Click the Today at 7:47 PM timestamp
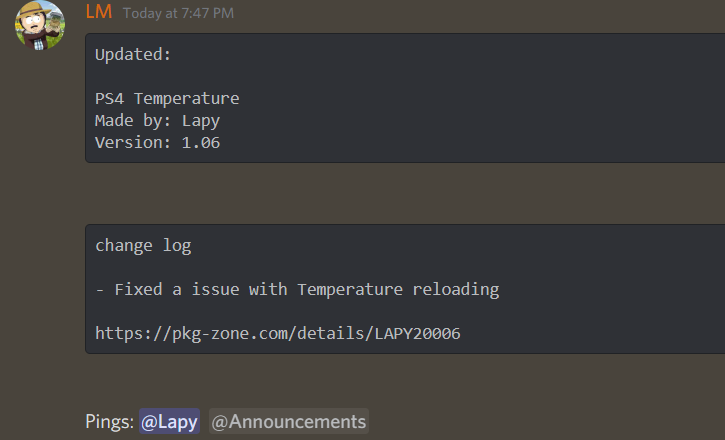The width and height of the screenshot is (725, 440). 178,13
